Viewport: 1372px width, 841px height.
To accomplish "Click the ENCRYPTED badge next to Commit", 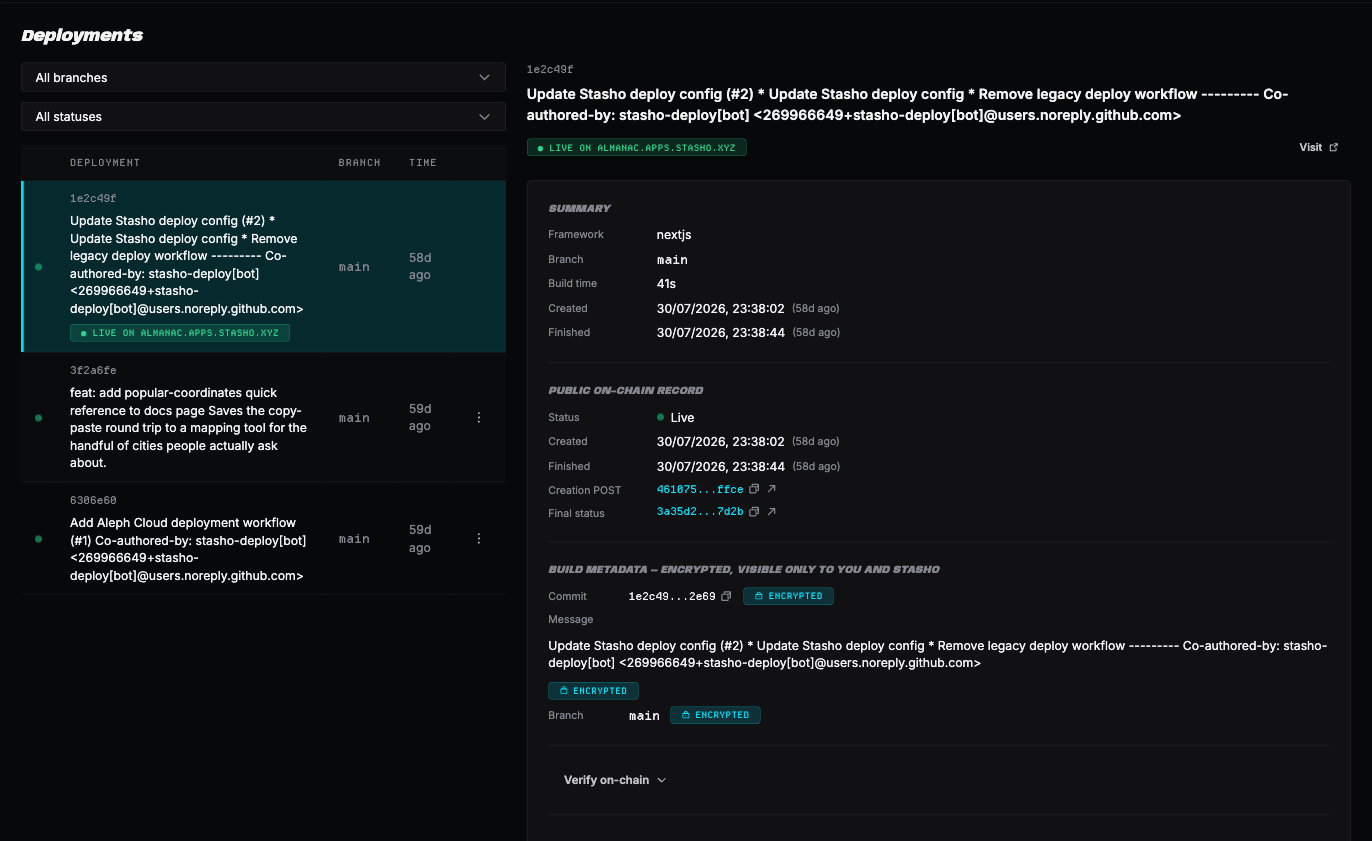I will [x=788, y=596].
